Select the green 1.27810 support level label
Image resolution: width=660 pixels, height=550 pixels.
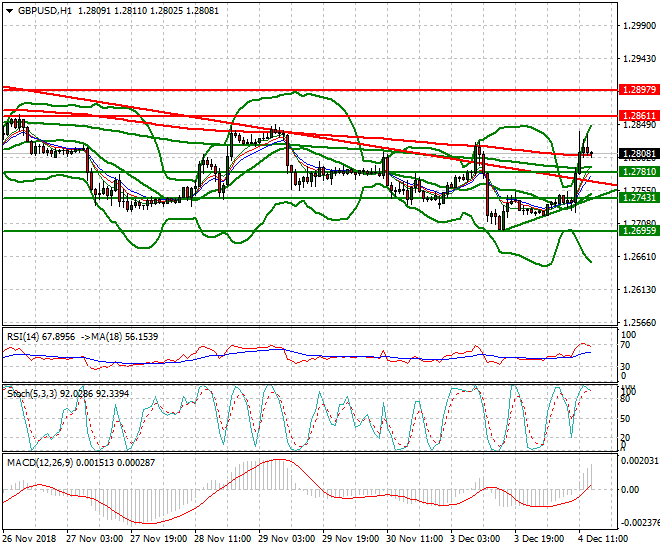639,172
